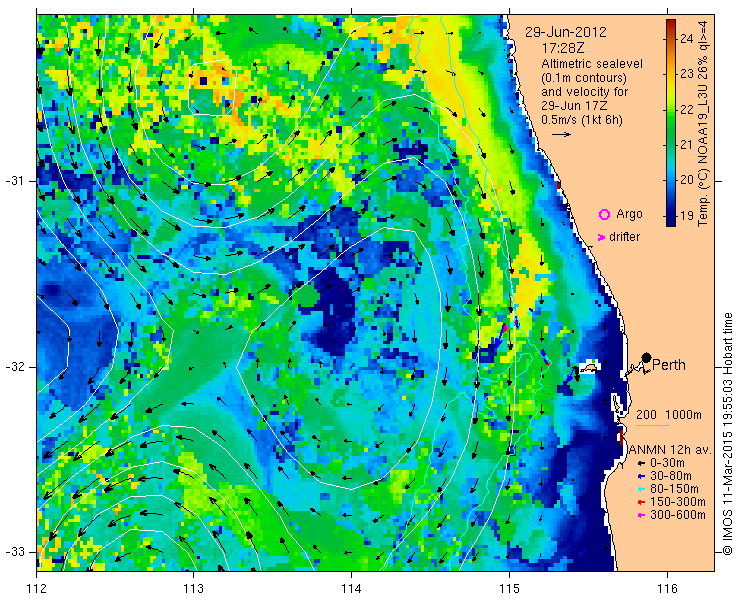Click the blue 30-80m legend arrow

click(641, 476)
